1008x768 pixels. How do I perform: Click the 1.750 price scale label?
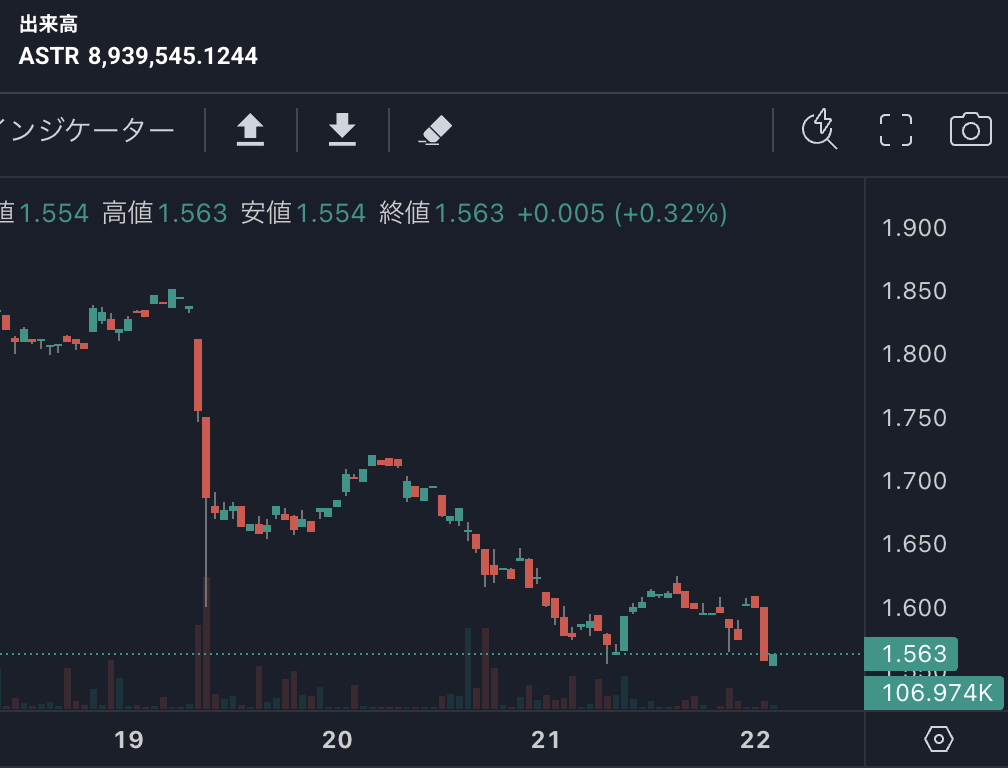[x=914, y=418]
